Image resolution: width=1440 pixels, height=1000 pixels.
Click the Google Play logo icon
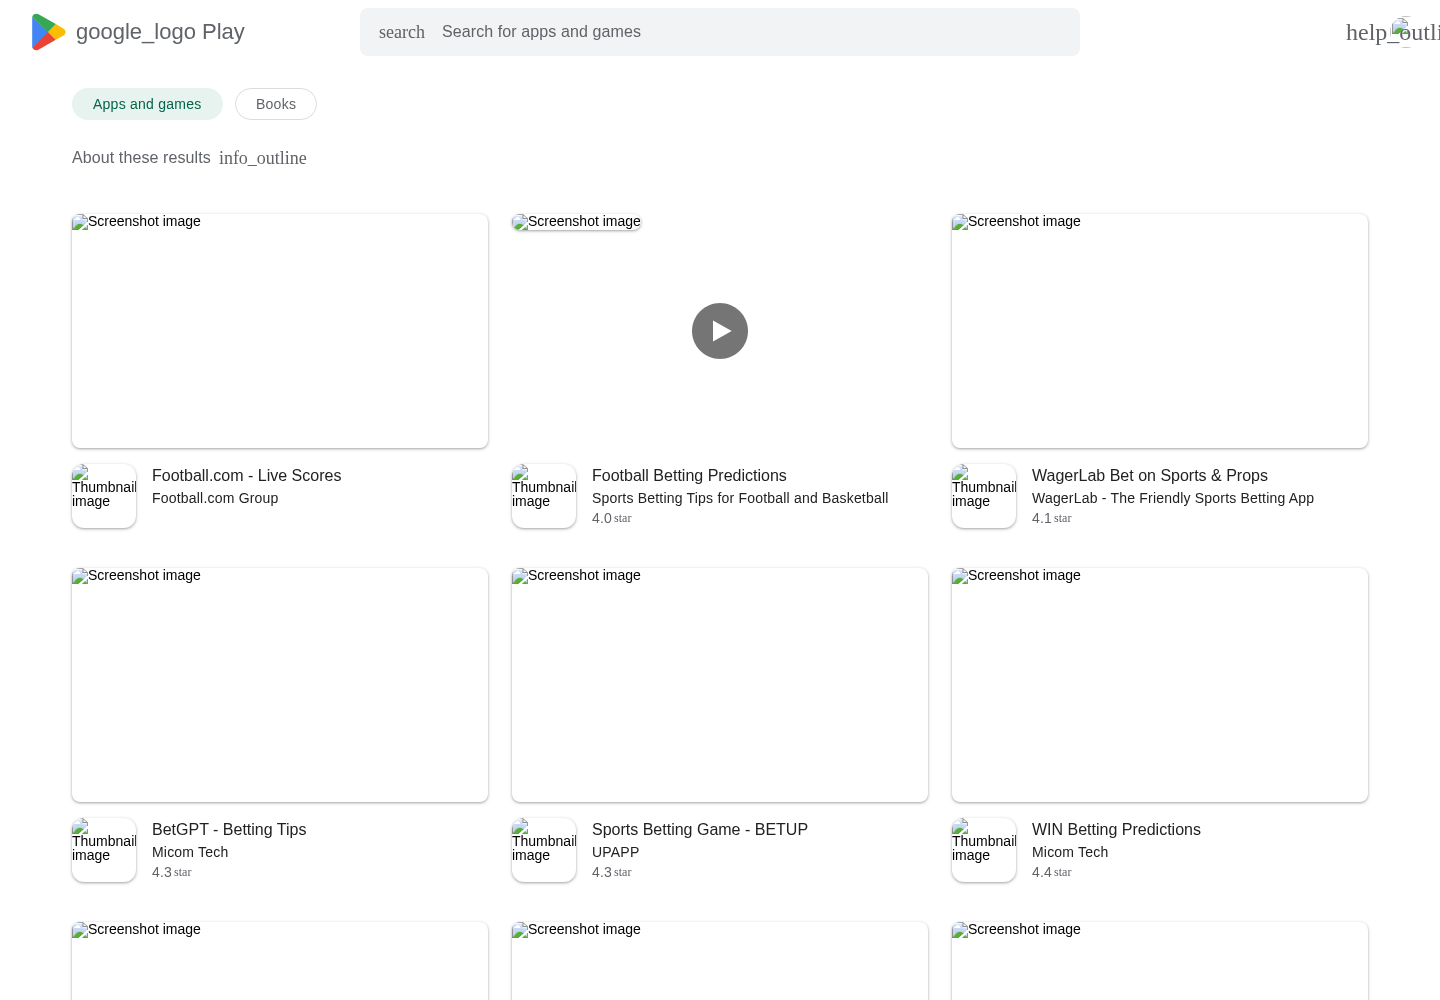click(48, 32)
